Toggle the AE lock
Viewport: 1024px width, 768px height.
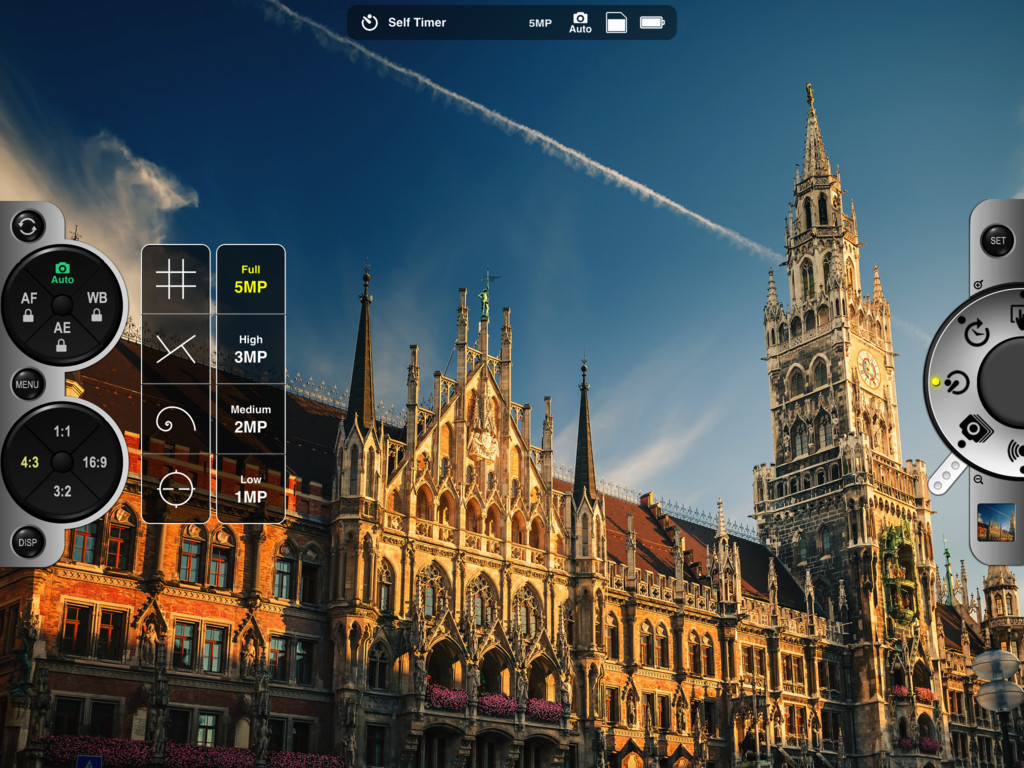62,335
